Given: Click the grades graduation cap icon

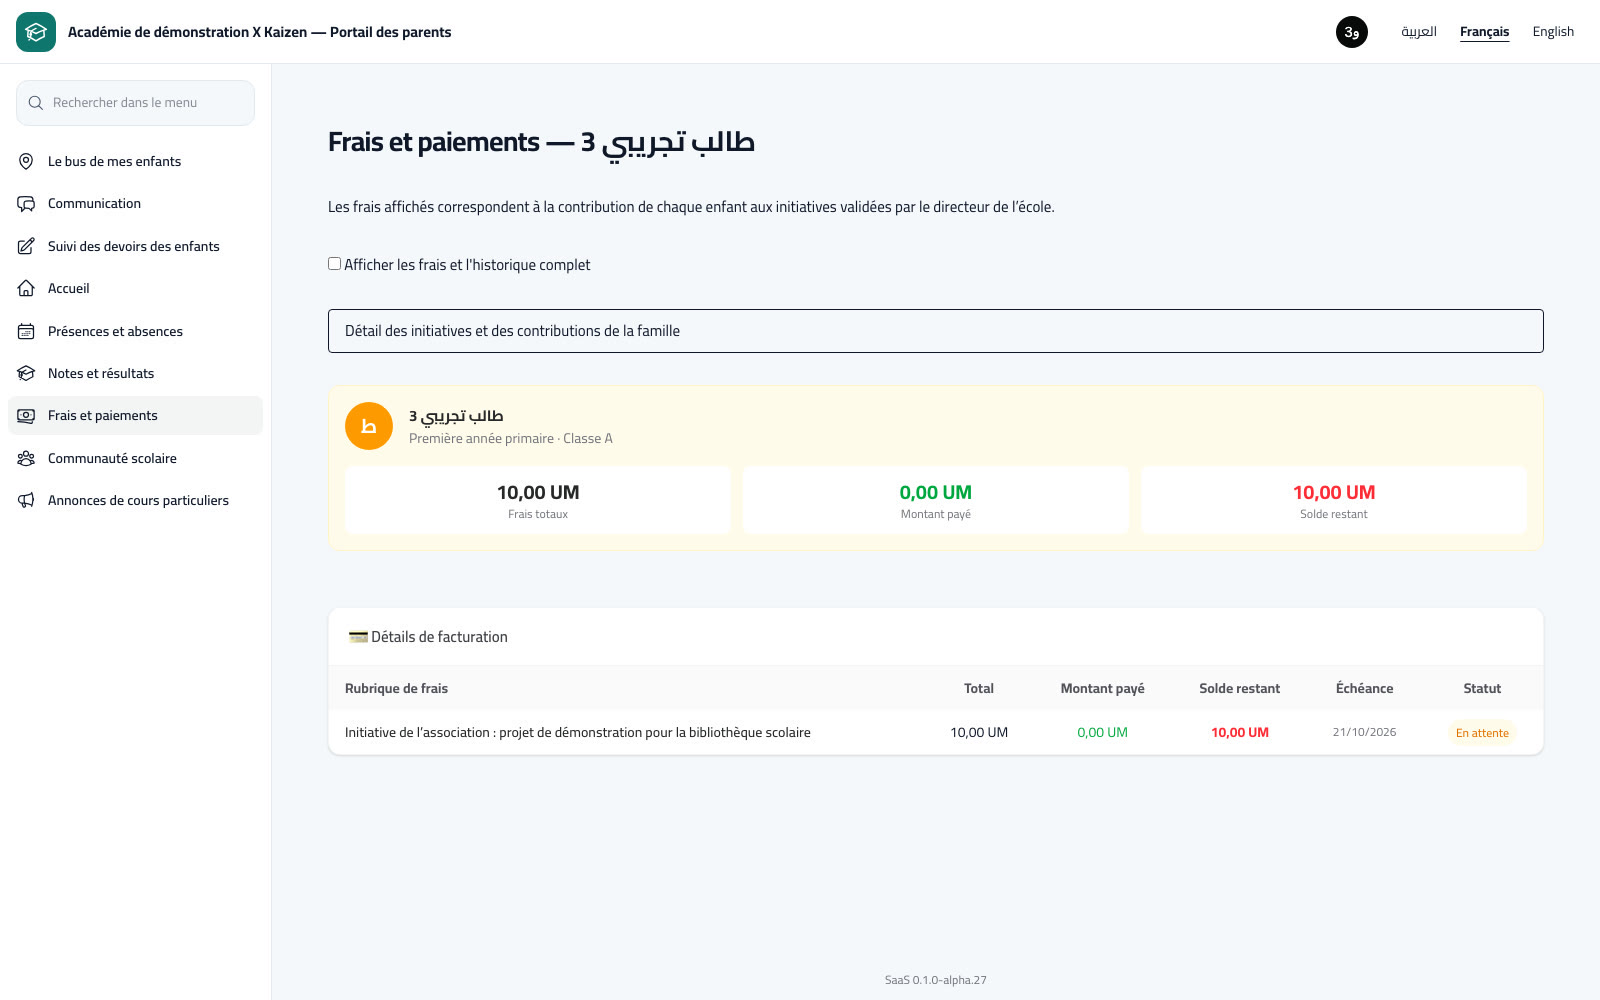Looking at the screenshot, I should click(x=26, y=374).
